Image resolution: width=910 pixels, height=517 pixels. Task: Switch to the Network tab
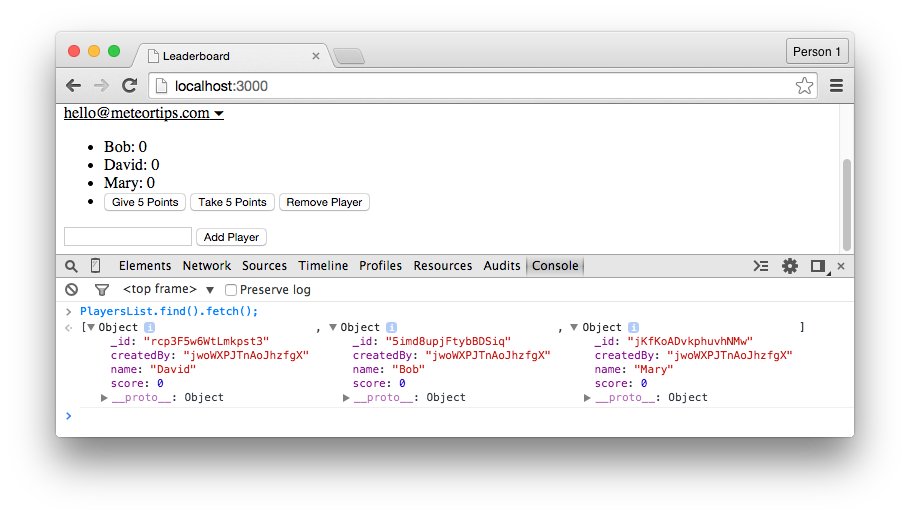[x=207, y=266]
